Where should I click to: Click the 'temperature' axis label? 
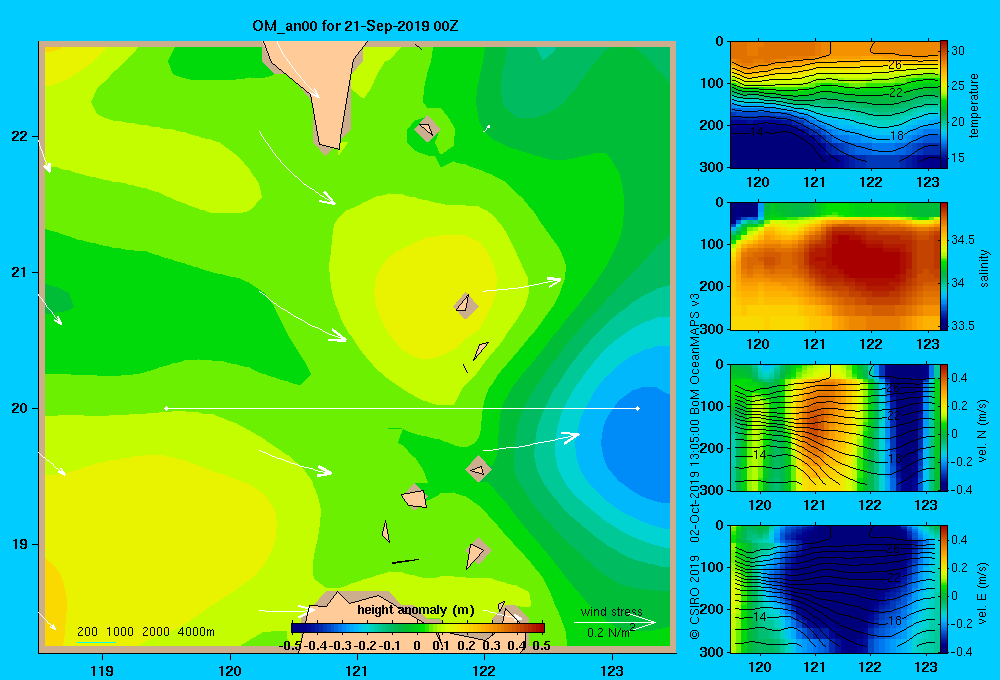tap(974, 105)
